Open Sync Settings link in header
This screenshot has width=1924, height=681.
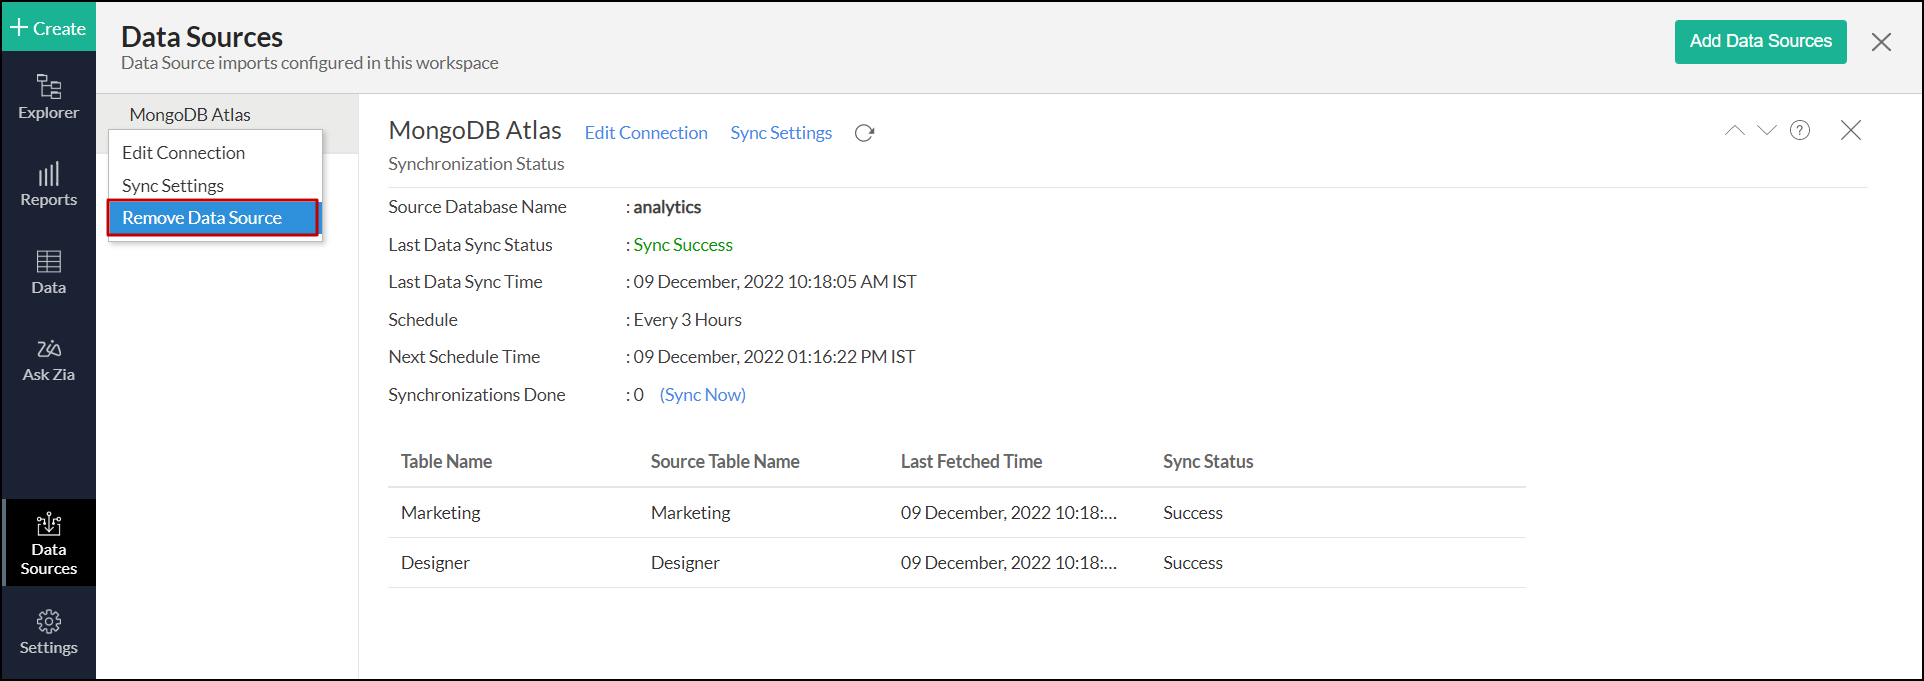click(x=781, y=133)
